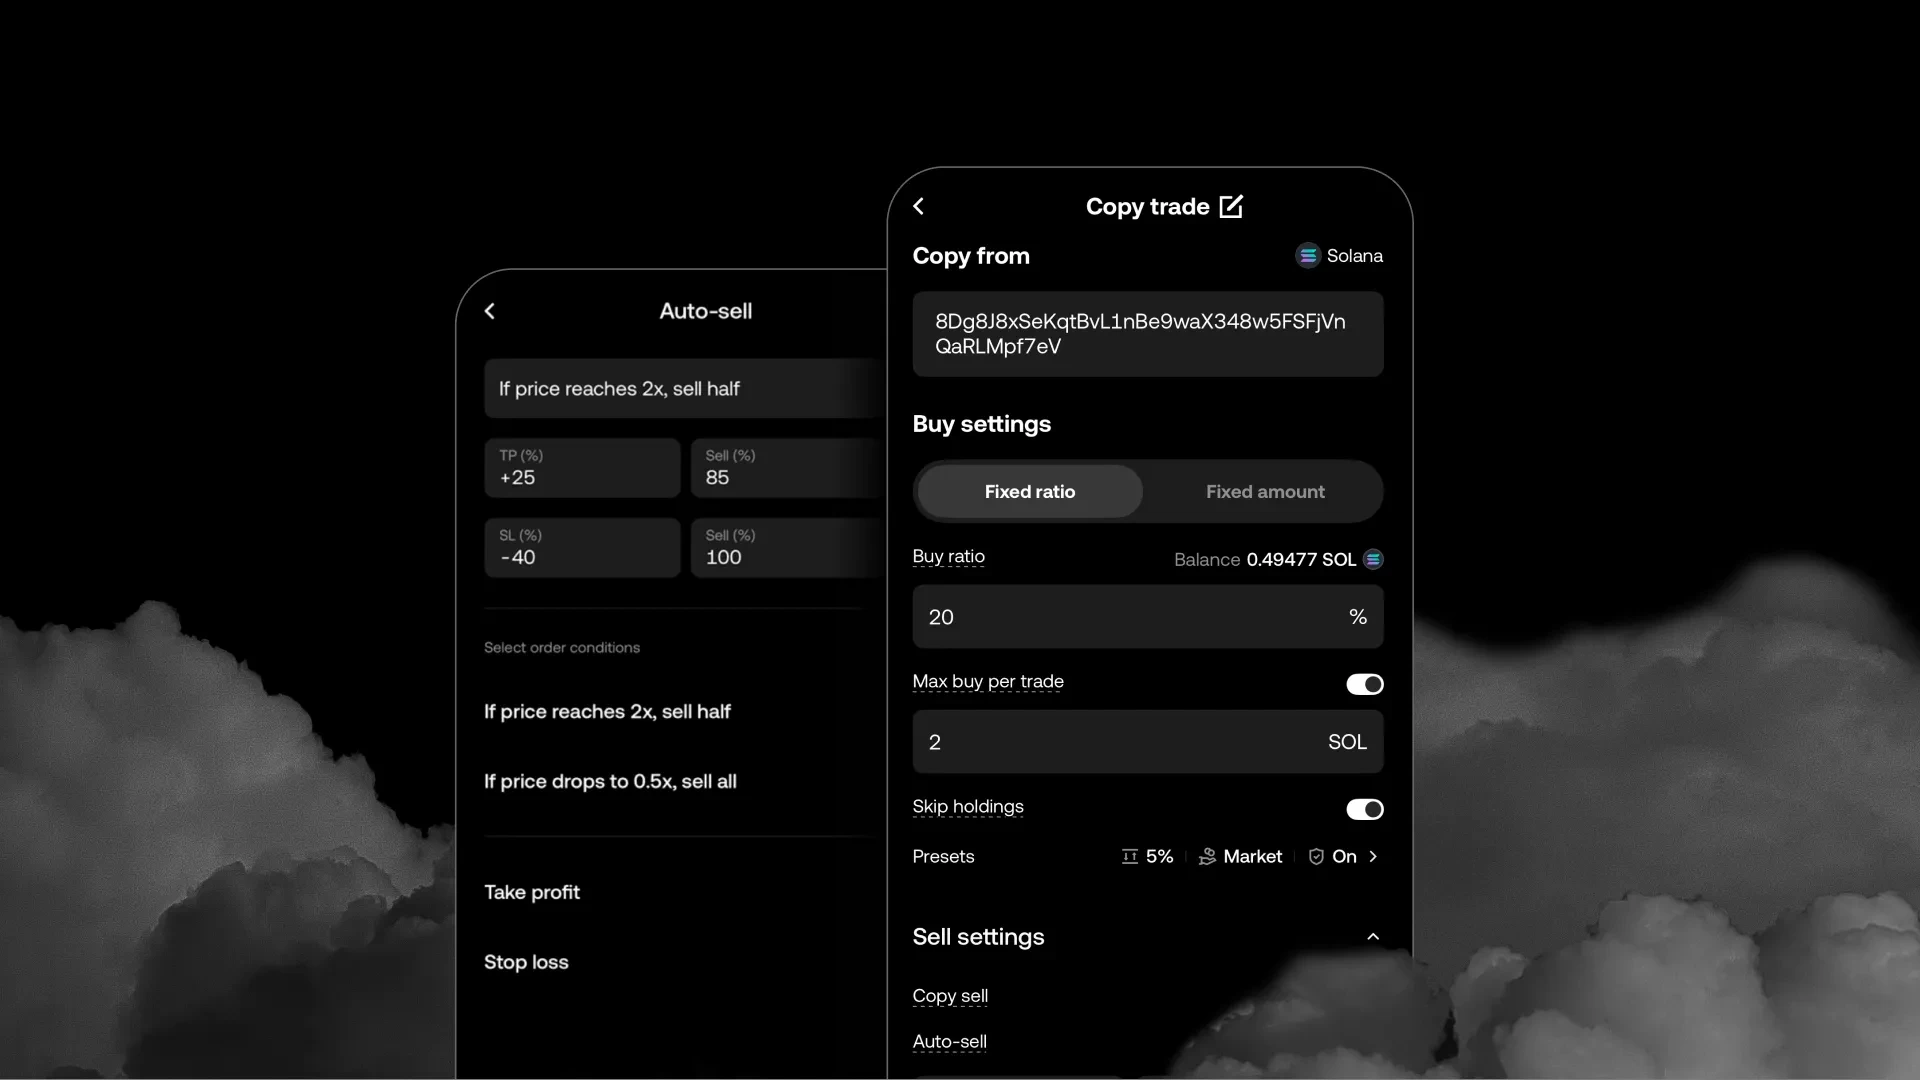This screenshot has width=1920, height=1080.
Task: Tap the Presets row label
Action: 943,856
